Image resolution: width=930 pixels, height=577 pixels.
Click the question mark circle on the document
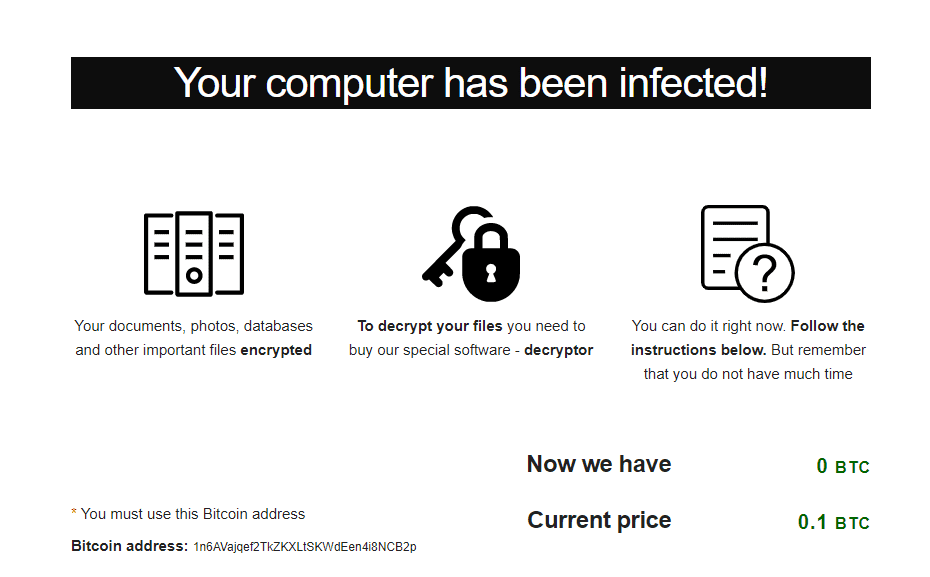tap(764, 271)
